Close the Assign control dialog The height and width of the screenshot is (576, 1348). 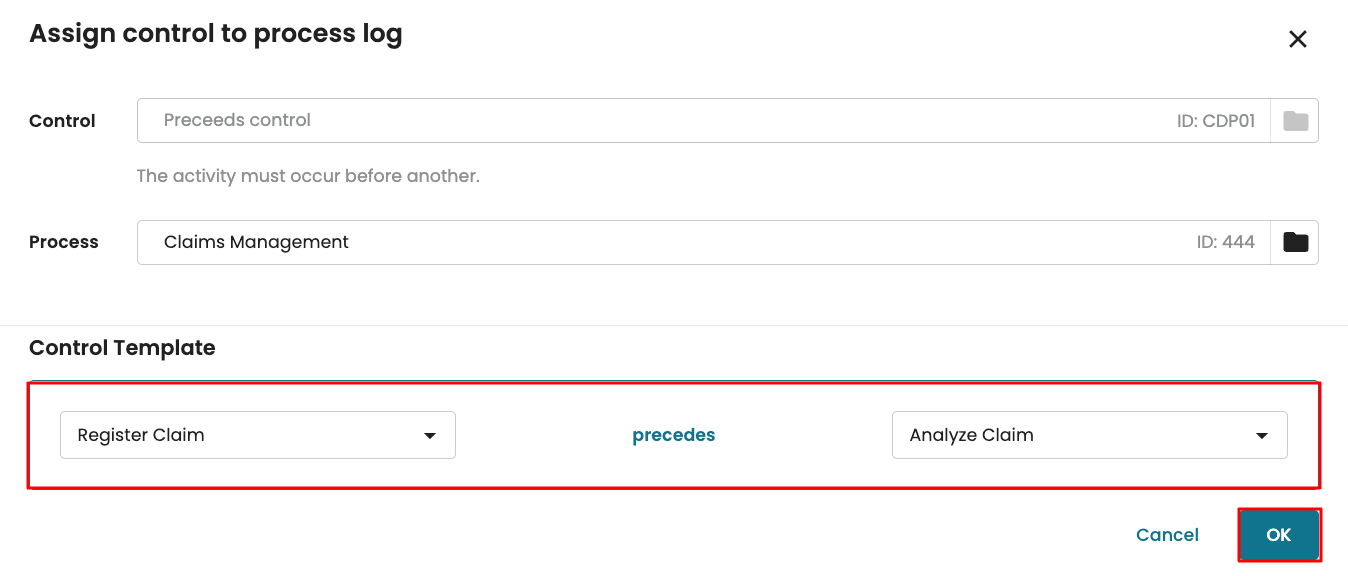pyautogui.click(x=1297, y=39)
